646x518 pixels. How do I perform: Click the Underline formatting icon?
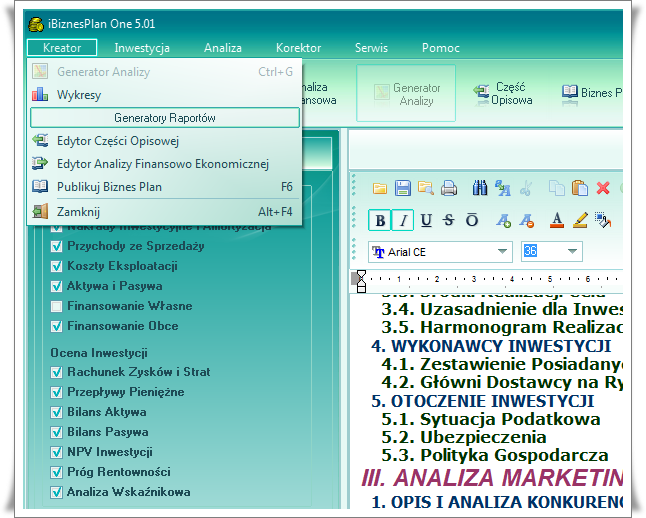point(426,221)
